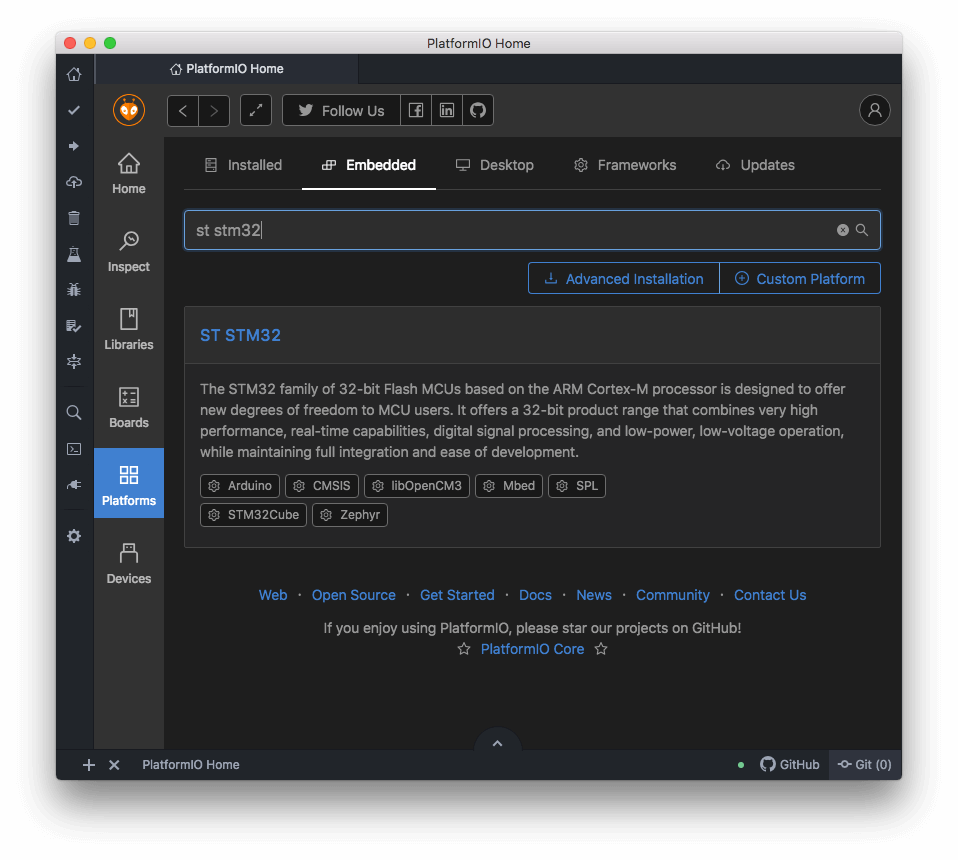The width and height of the screenshot is (958, 860).
Task: Switch to the Installed tab
Action: (243, 165)
